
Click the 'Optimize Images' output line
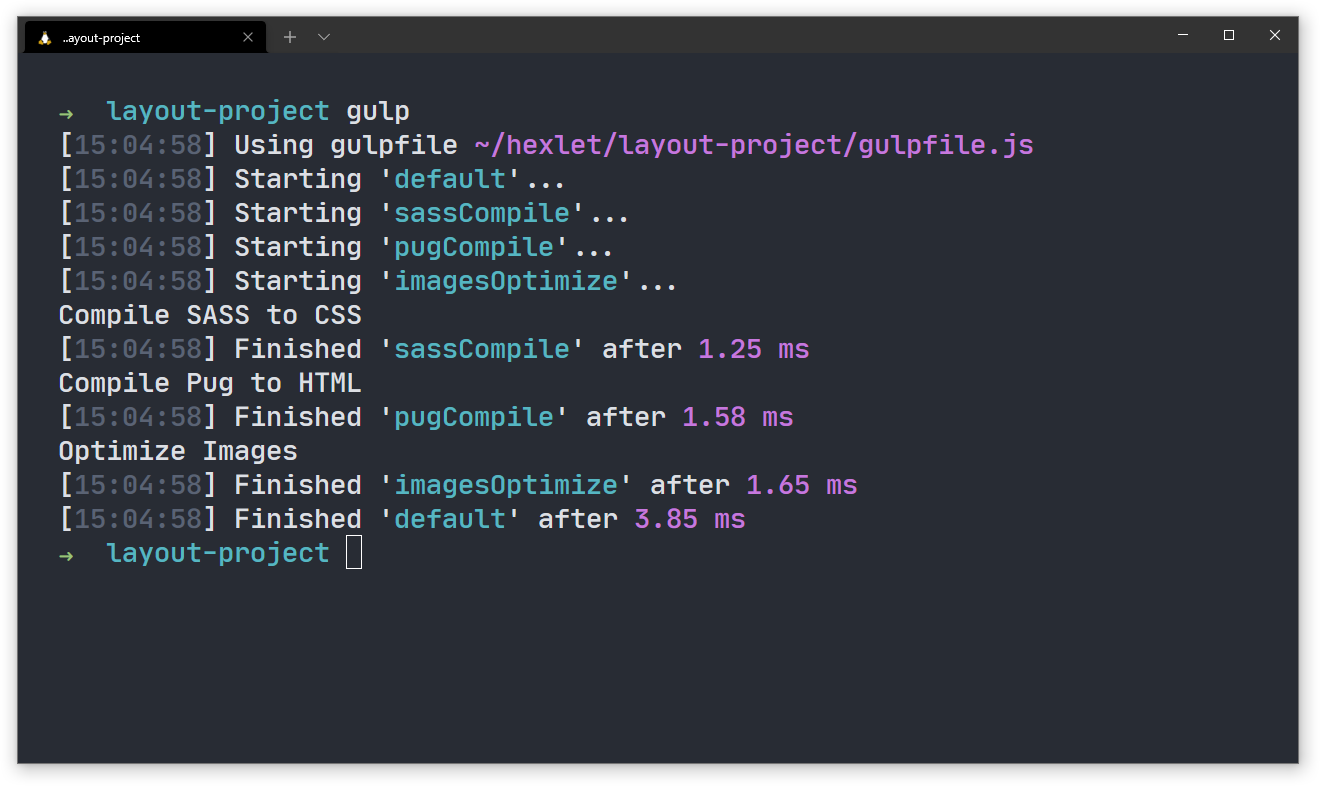point(178,451)
